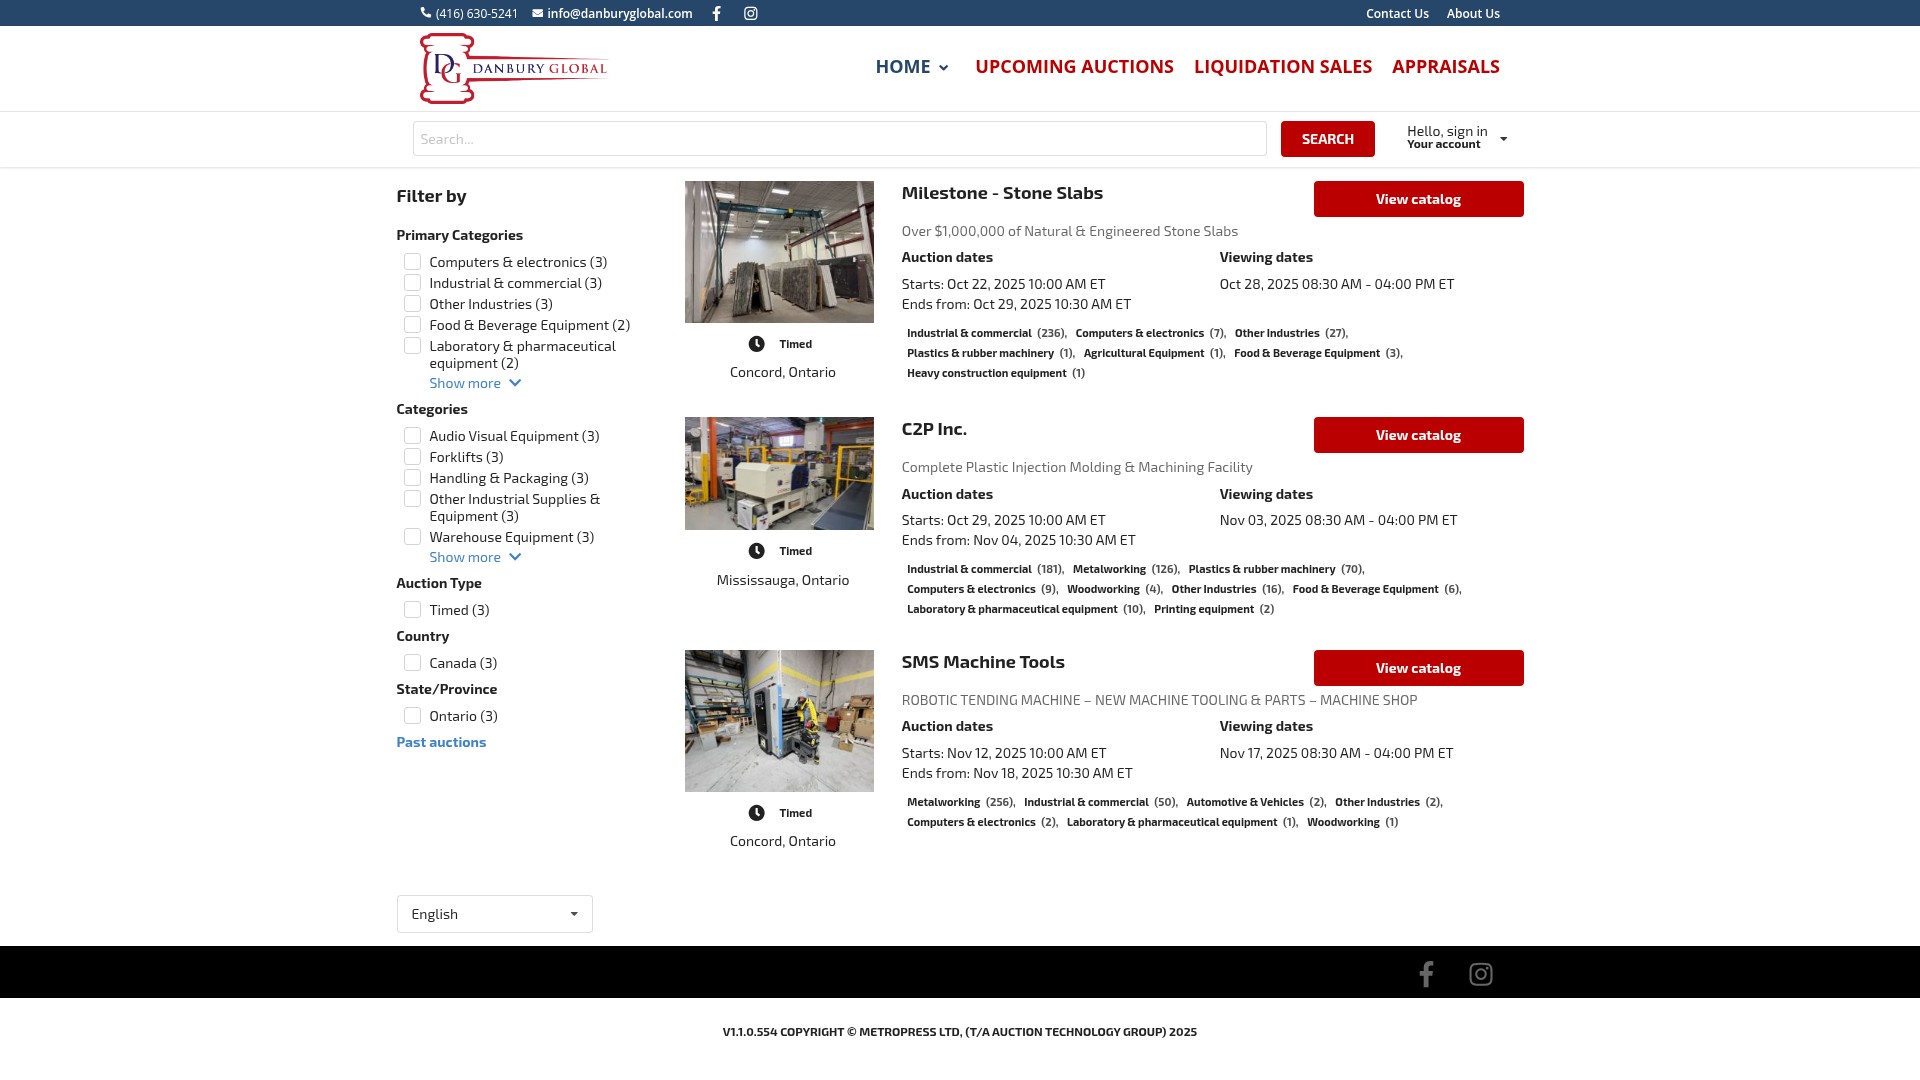Go to APPRAISALS
The height and width of the screenshot is (1080, 1920).
coord(1446,67)
